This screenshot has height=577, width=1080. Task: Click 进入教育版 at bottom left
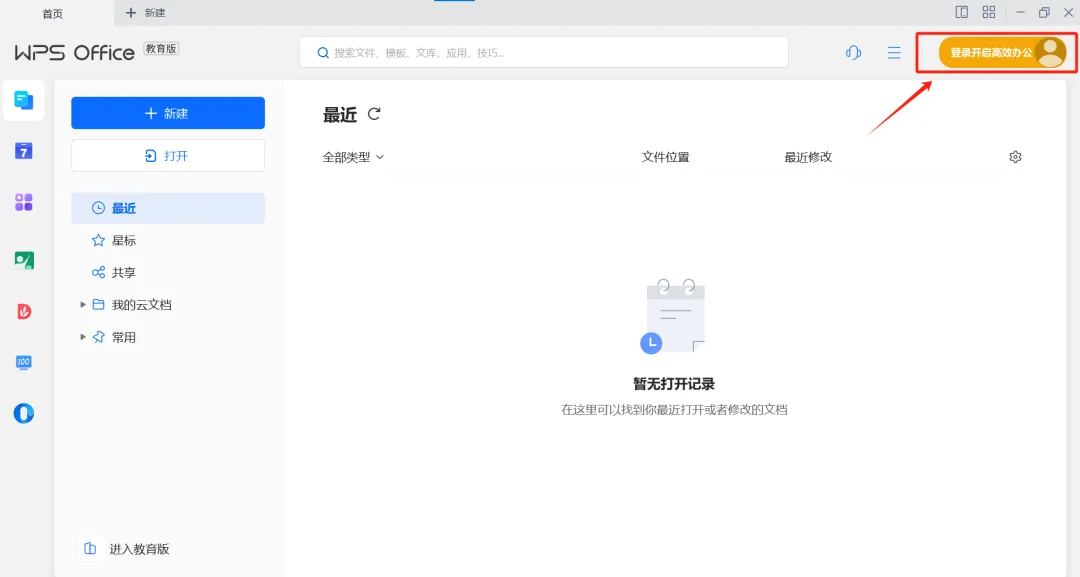pyautogui.click(x=139, y=549)
